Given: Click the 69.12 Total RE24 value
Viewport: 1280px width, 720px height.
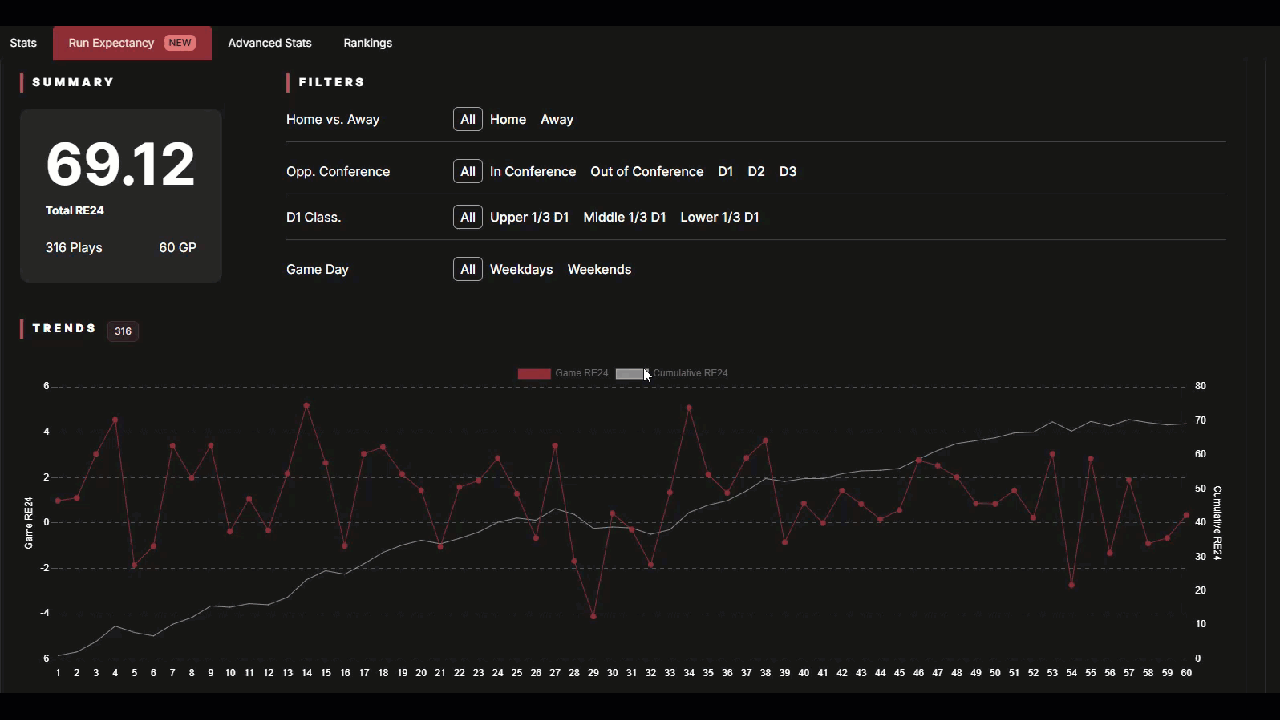Looking at the screenshot, I should 120,164.
